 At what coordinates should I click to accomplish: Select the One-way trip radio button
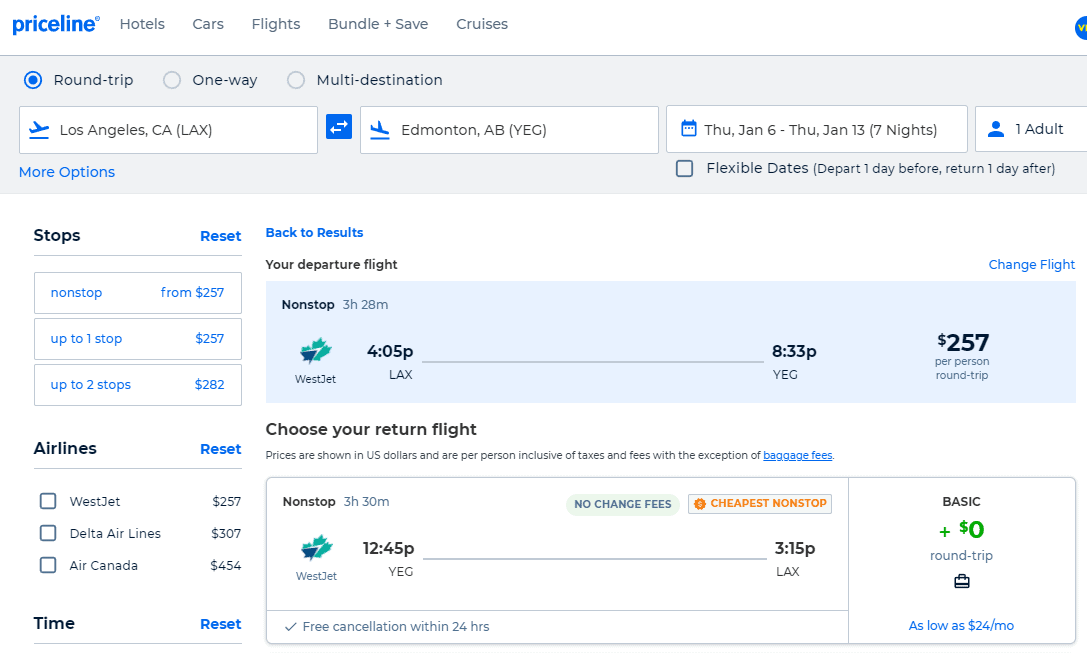pos(171,80)
